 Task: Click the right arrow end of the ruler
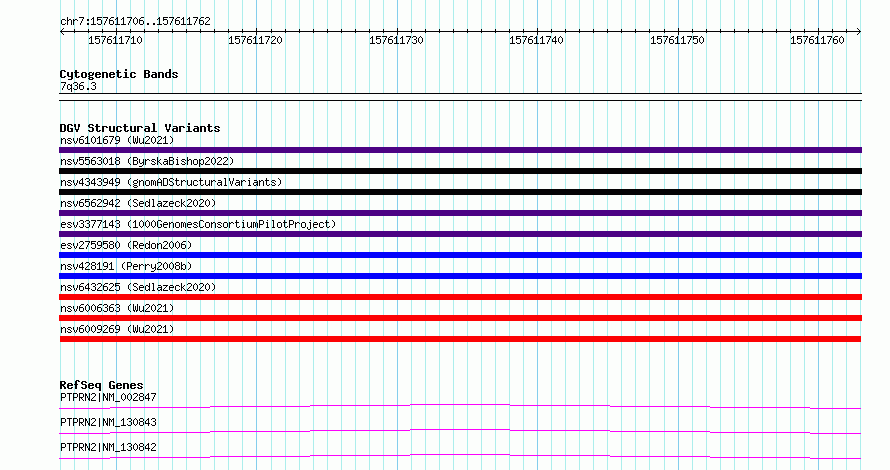coord(859,31)
